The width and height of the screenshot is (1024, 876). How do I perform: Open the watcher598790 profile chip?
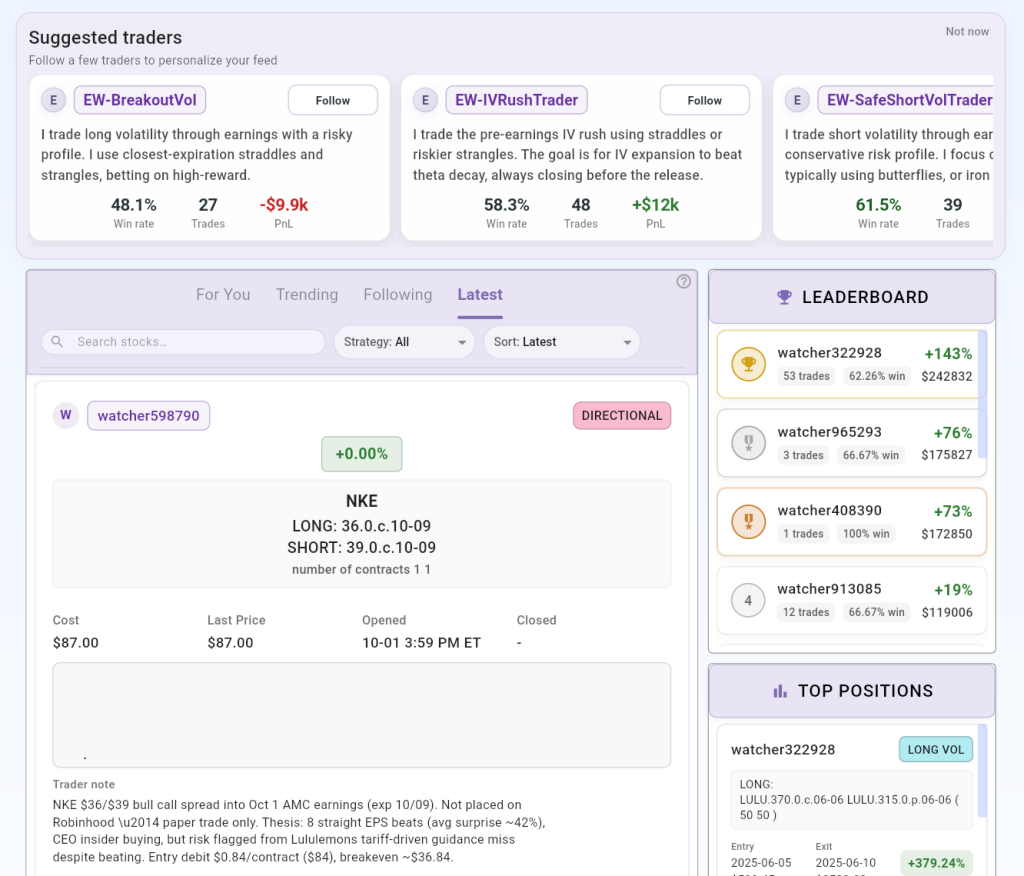coord(148,415)
